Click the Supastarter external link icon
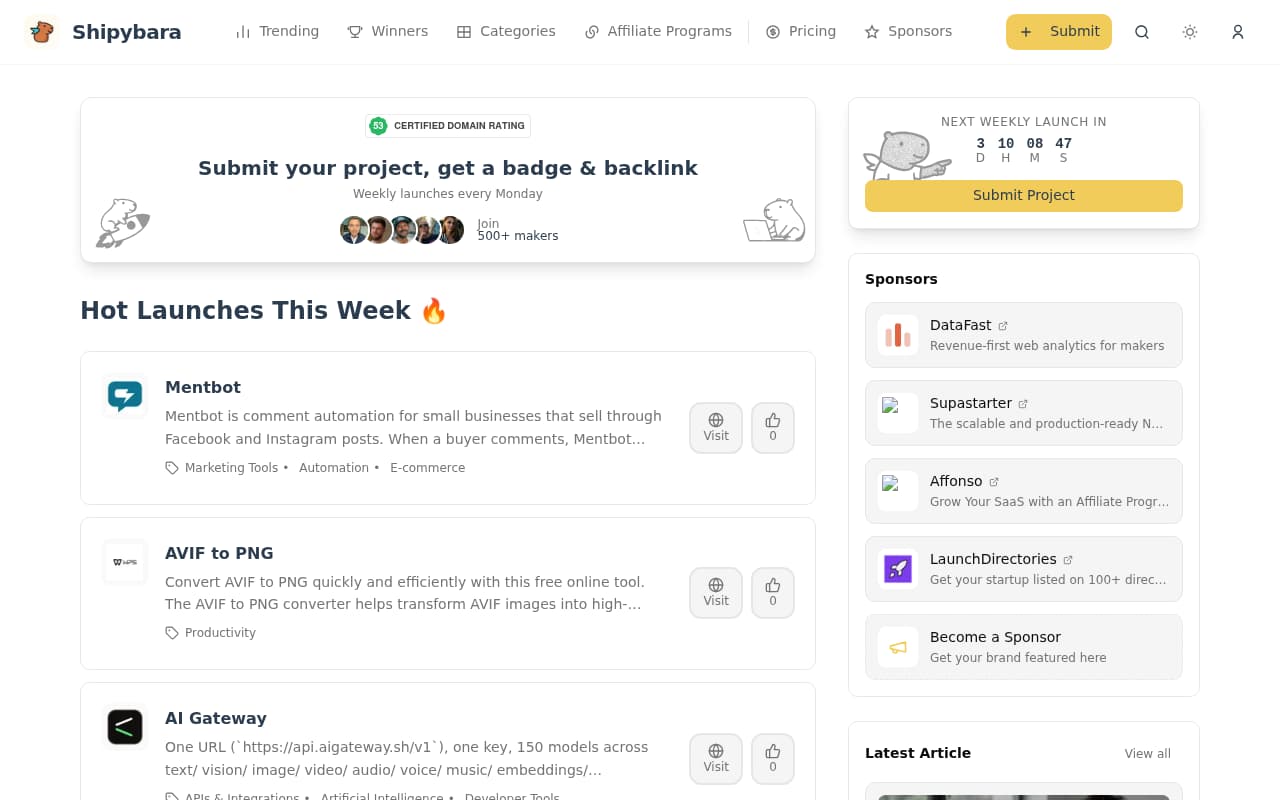The width and height of the screenshot is (1280, 800). coord(1023,404)
